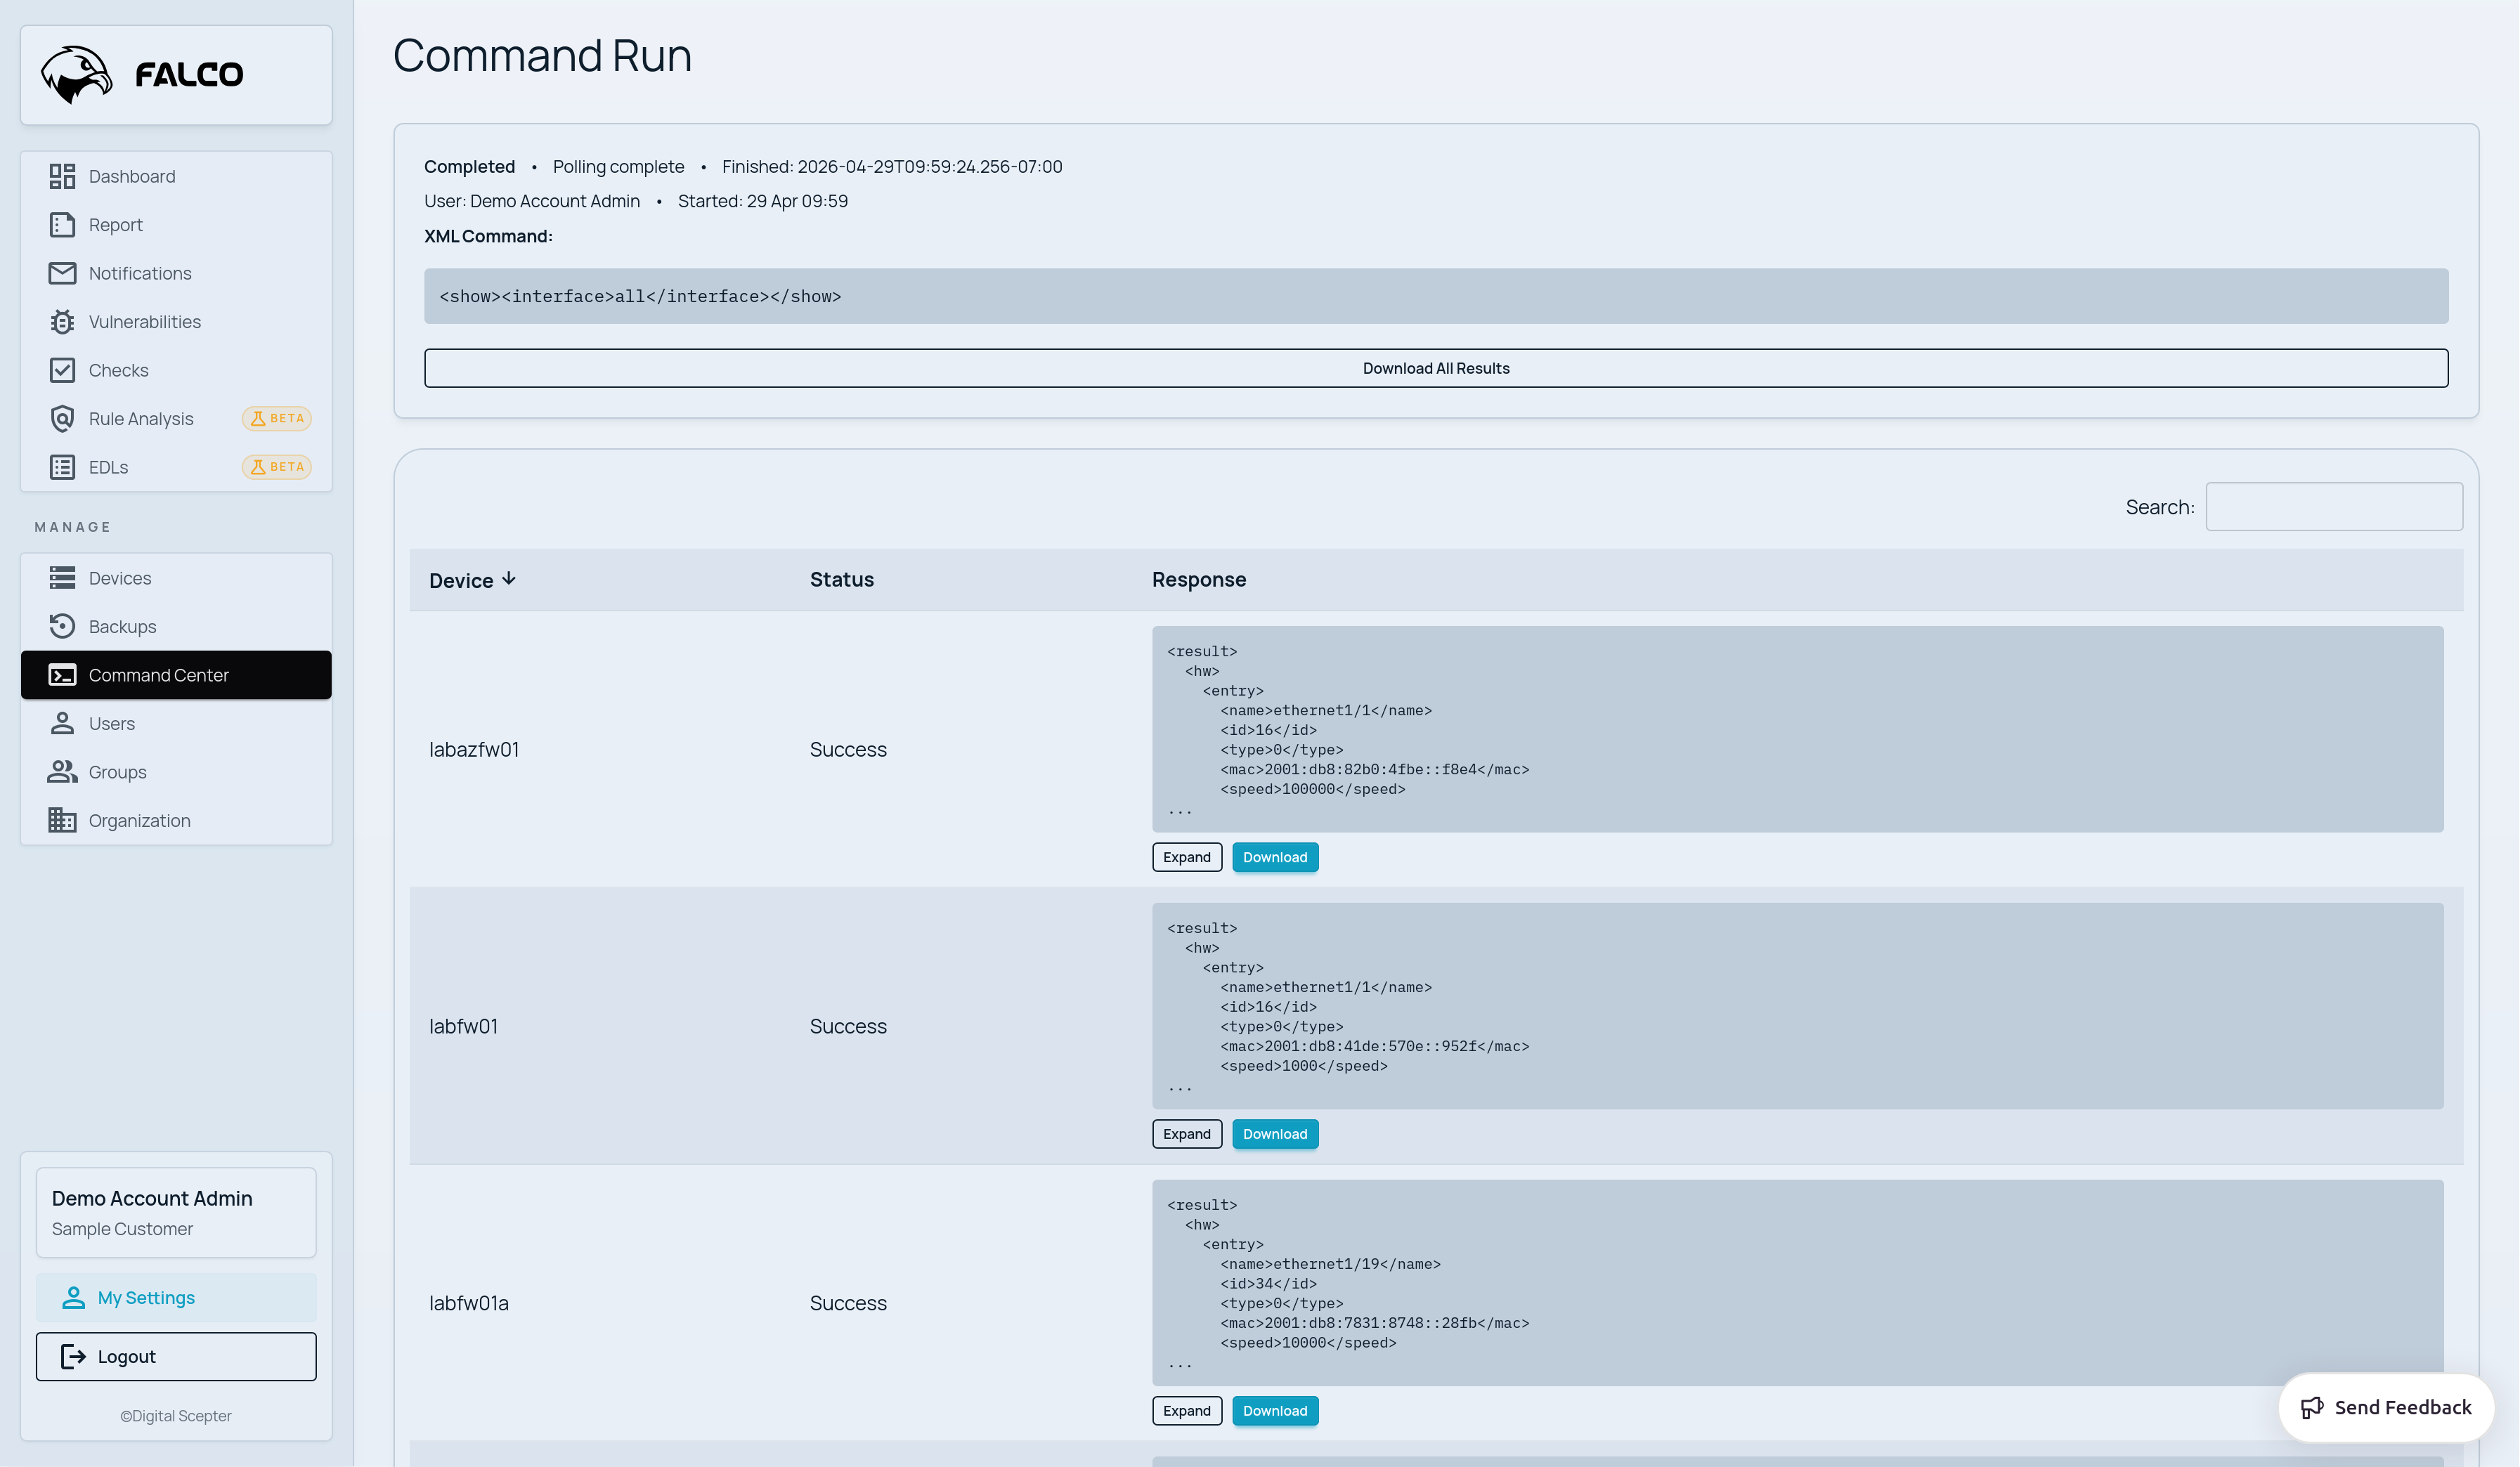Click the labfw01 response code block
This screenshot has height=1467, width=2520.
pyautogui.click(x=1797, y=1007)
